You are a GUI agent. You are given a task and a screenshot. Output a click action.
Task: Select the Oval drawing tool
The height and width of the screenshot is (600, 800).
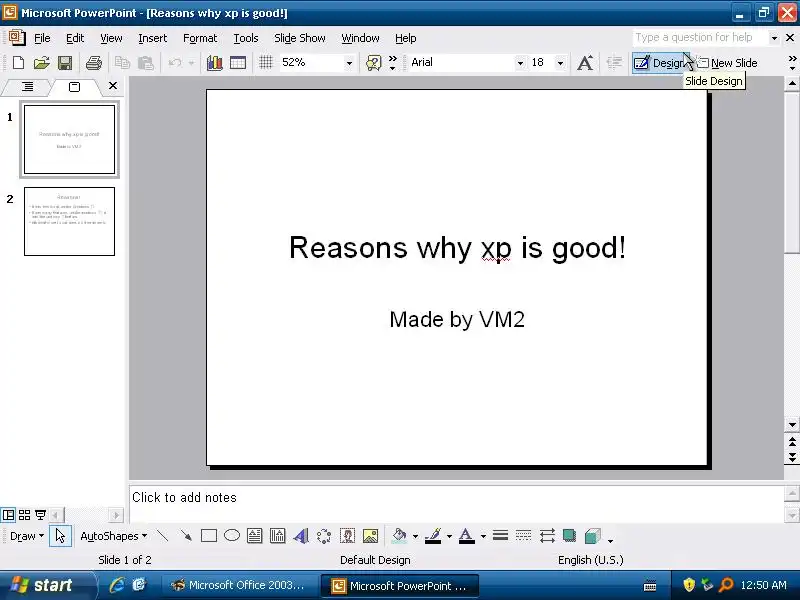[x=232, y=536]
